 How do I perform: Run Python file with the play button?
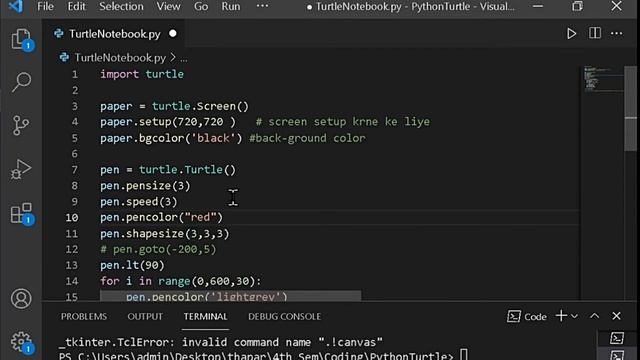(571, 33)
